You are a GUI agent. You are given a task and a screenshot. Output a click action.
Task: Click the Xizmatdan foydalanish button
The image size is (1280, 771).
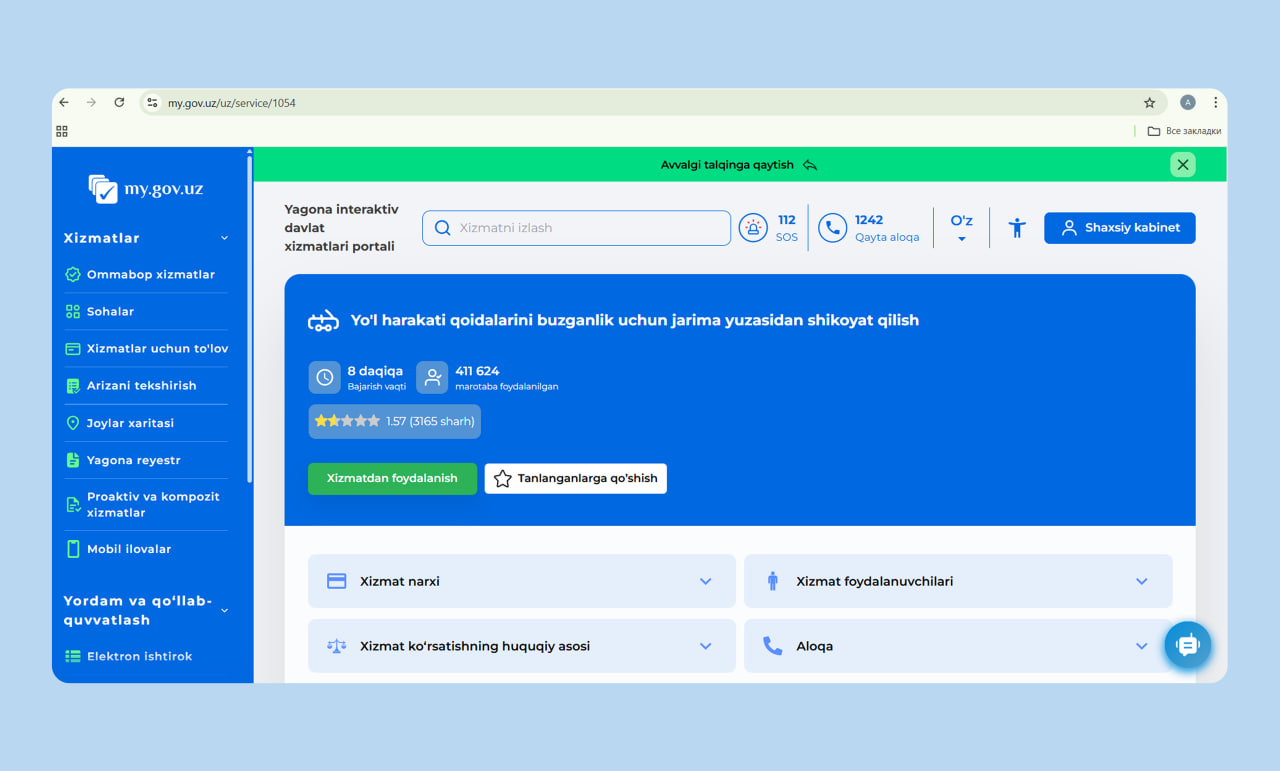[x=392, y=478]
